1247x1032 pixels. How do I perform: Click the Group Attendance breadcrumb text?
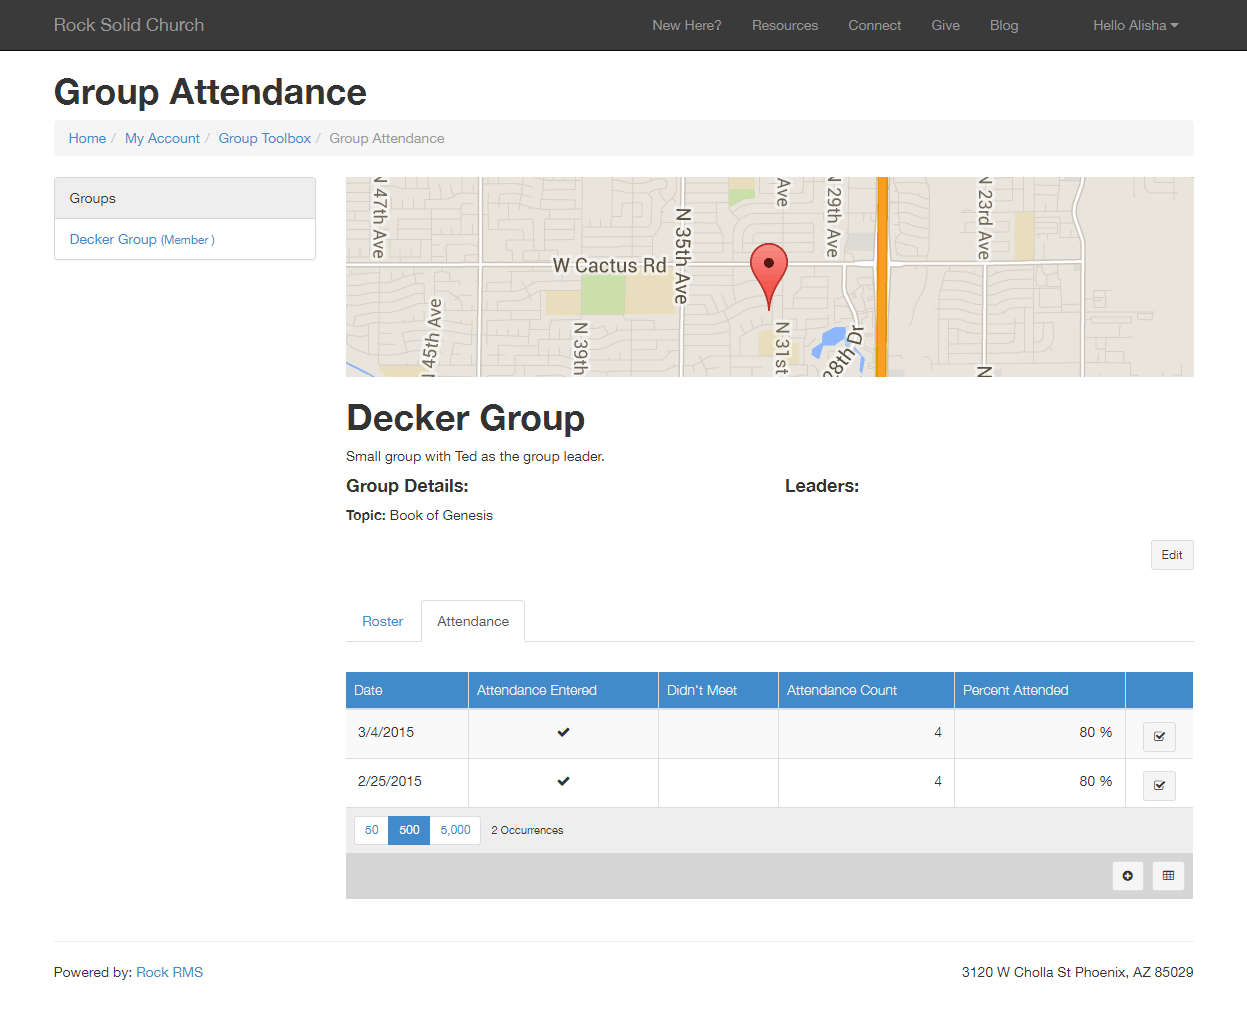pyautogui.click(x=387, y=138)
